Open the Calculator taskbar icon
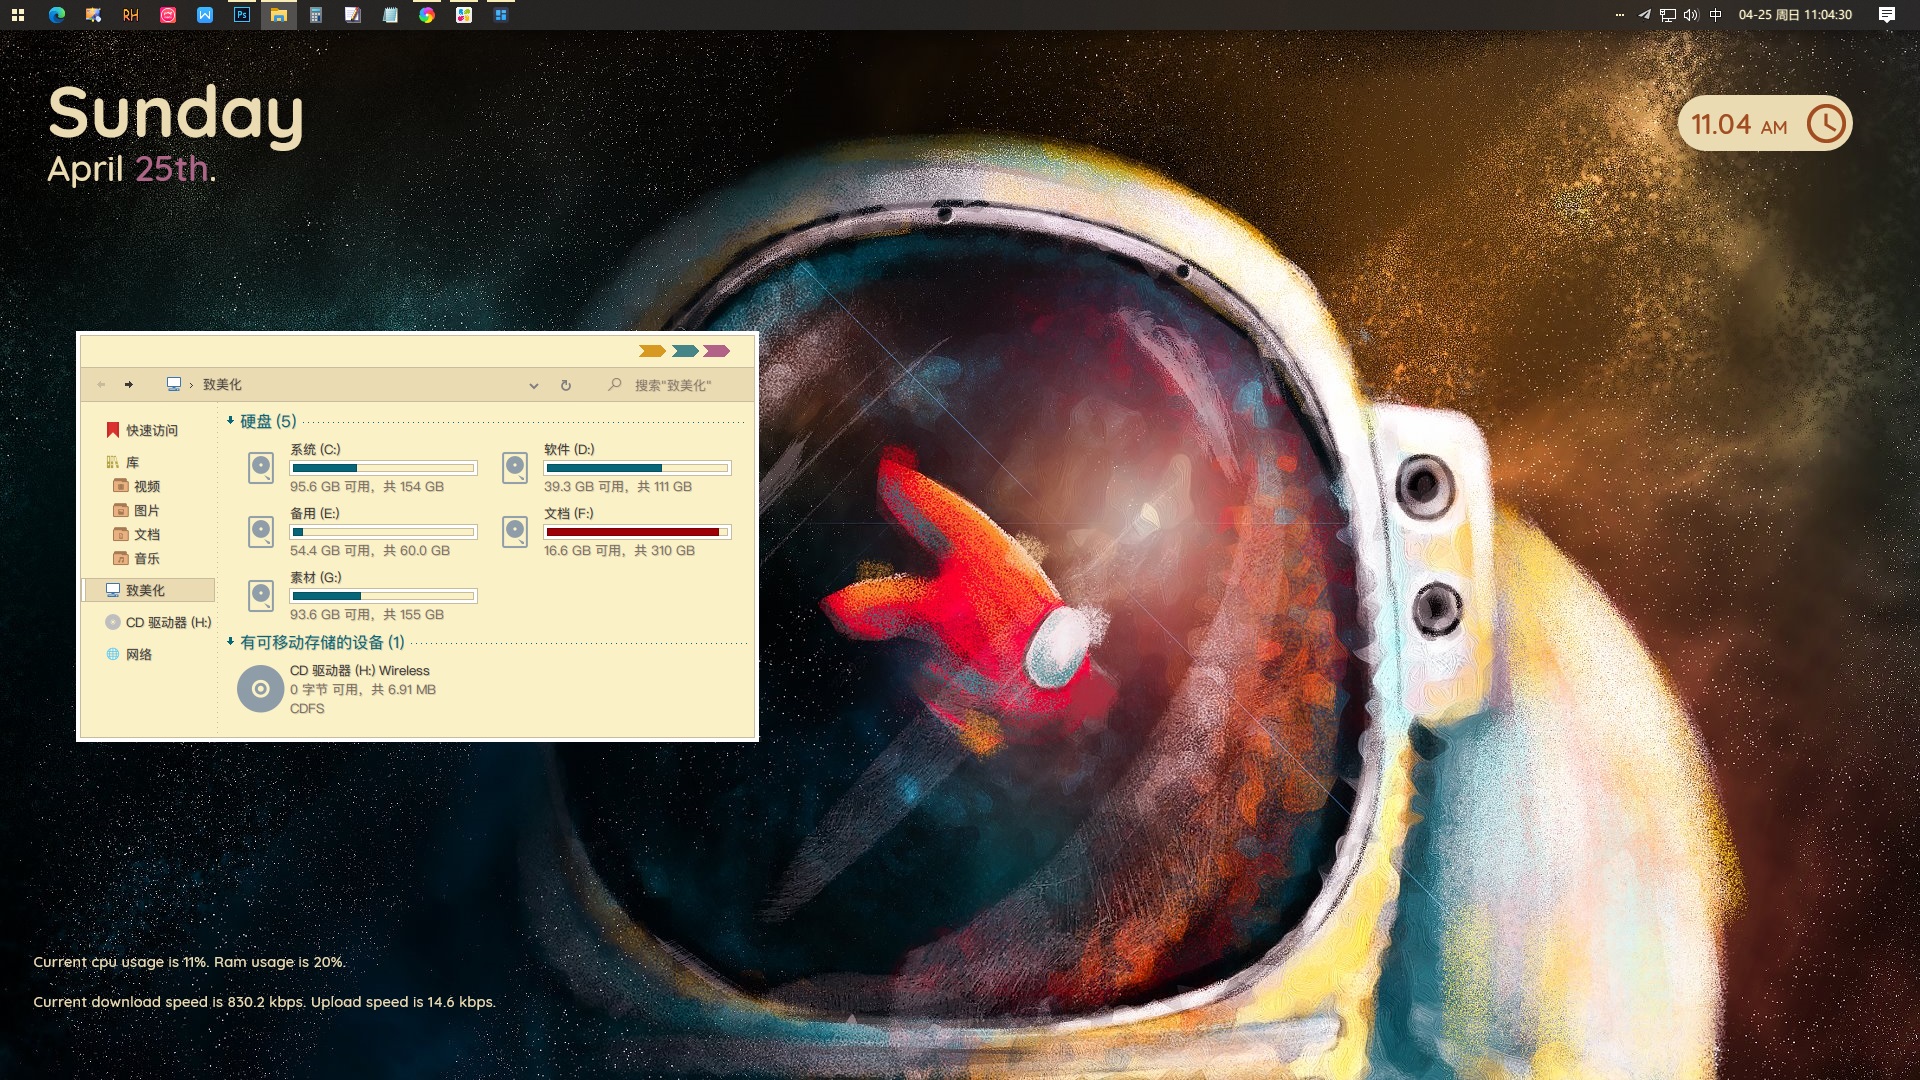 [316, 15]
